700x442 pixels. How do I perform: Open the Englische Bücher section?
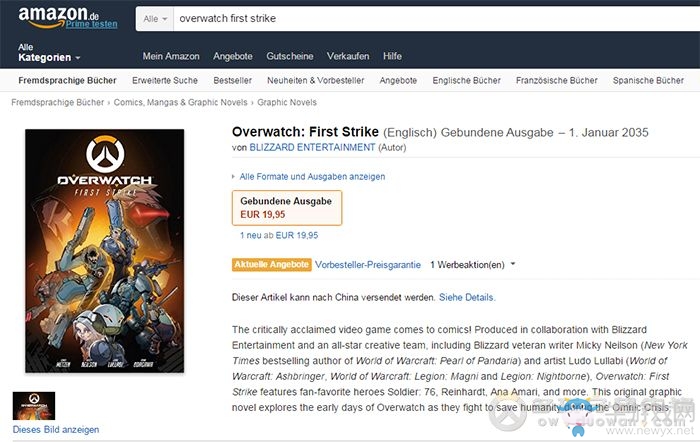point(467,80)
